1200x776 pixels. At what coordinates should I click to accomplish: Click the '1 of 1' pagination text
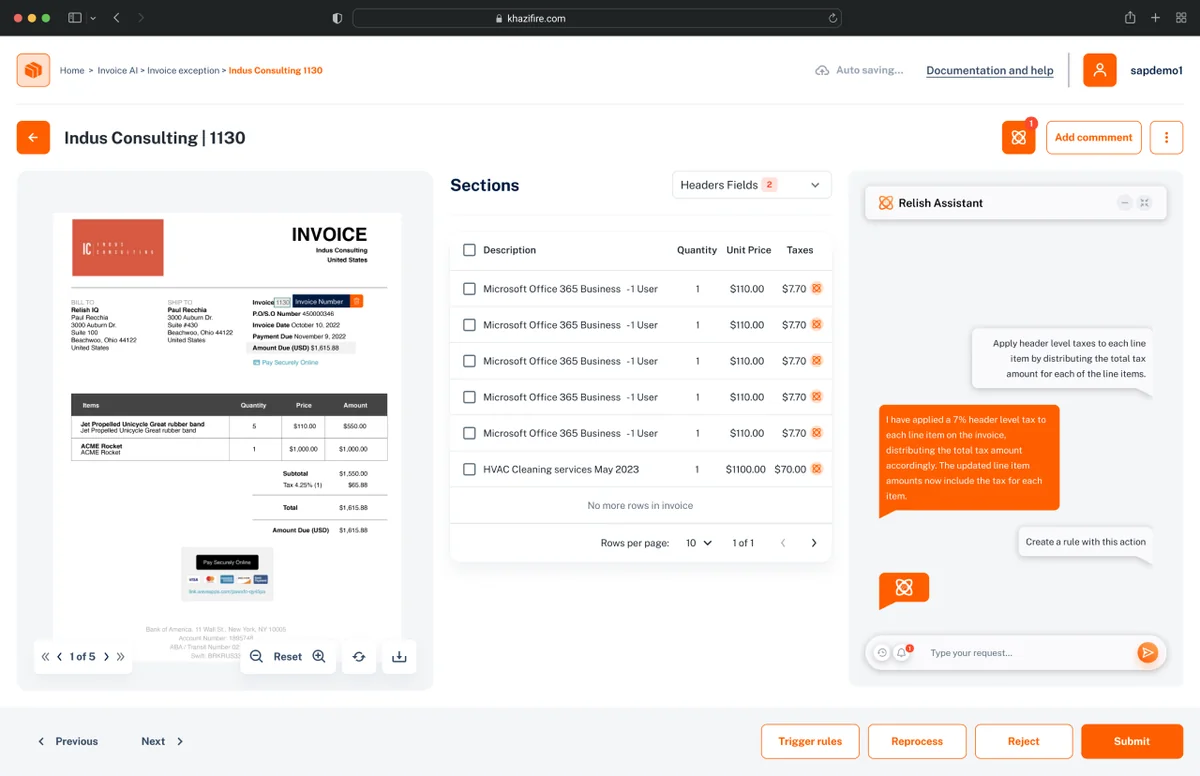tap(743, 543)
